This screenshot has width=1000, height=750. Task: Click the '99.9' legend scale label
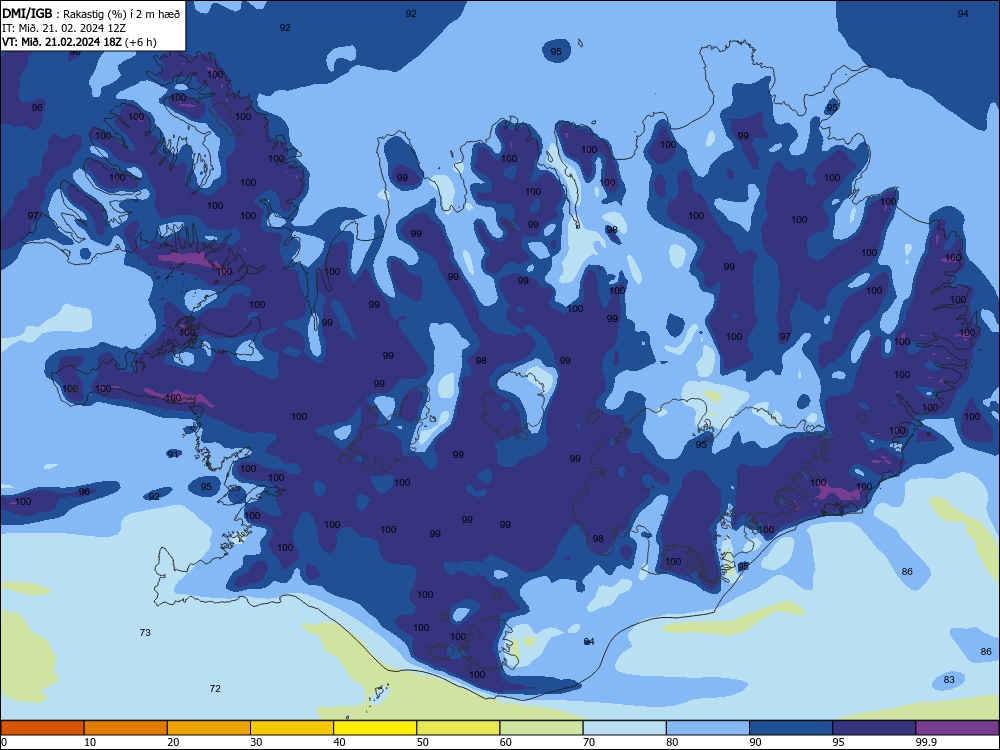[x=925, y=742]
